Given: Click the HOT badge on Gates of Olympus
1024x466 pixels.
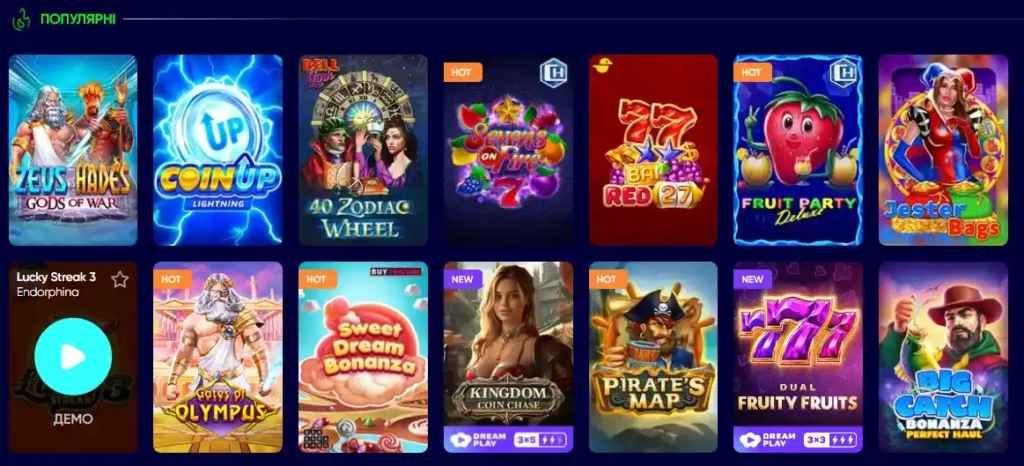Looking at the screenshot, I should coord(172,279).
